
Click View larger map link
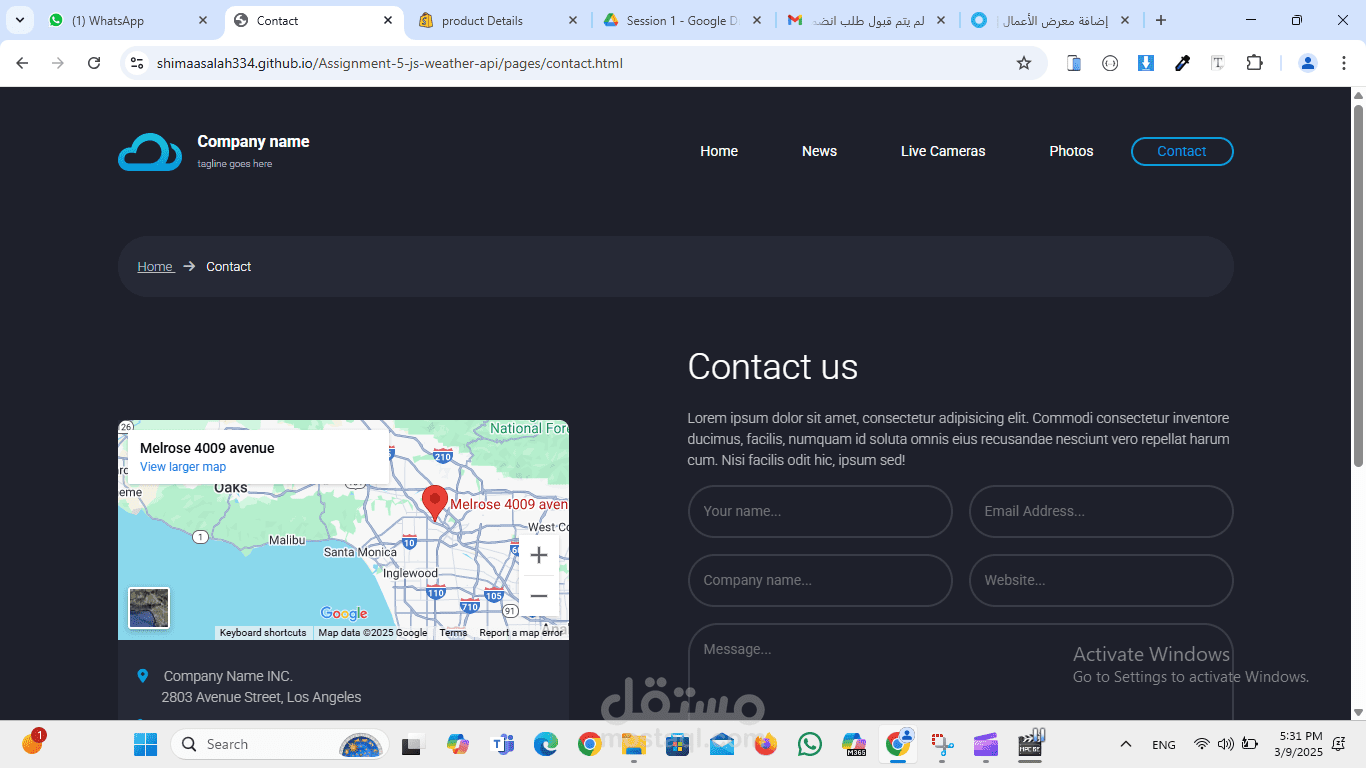183,467
